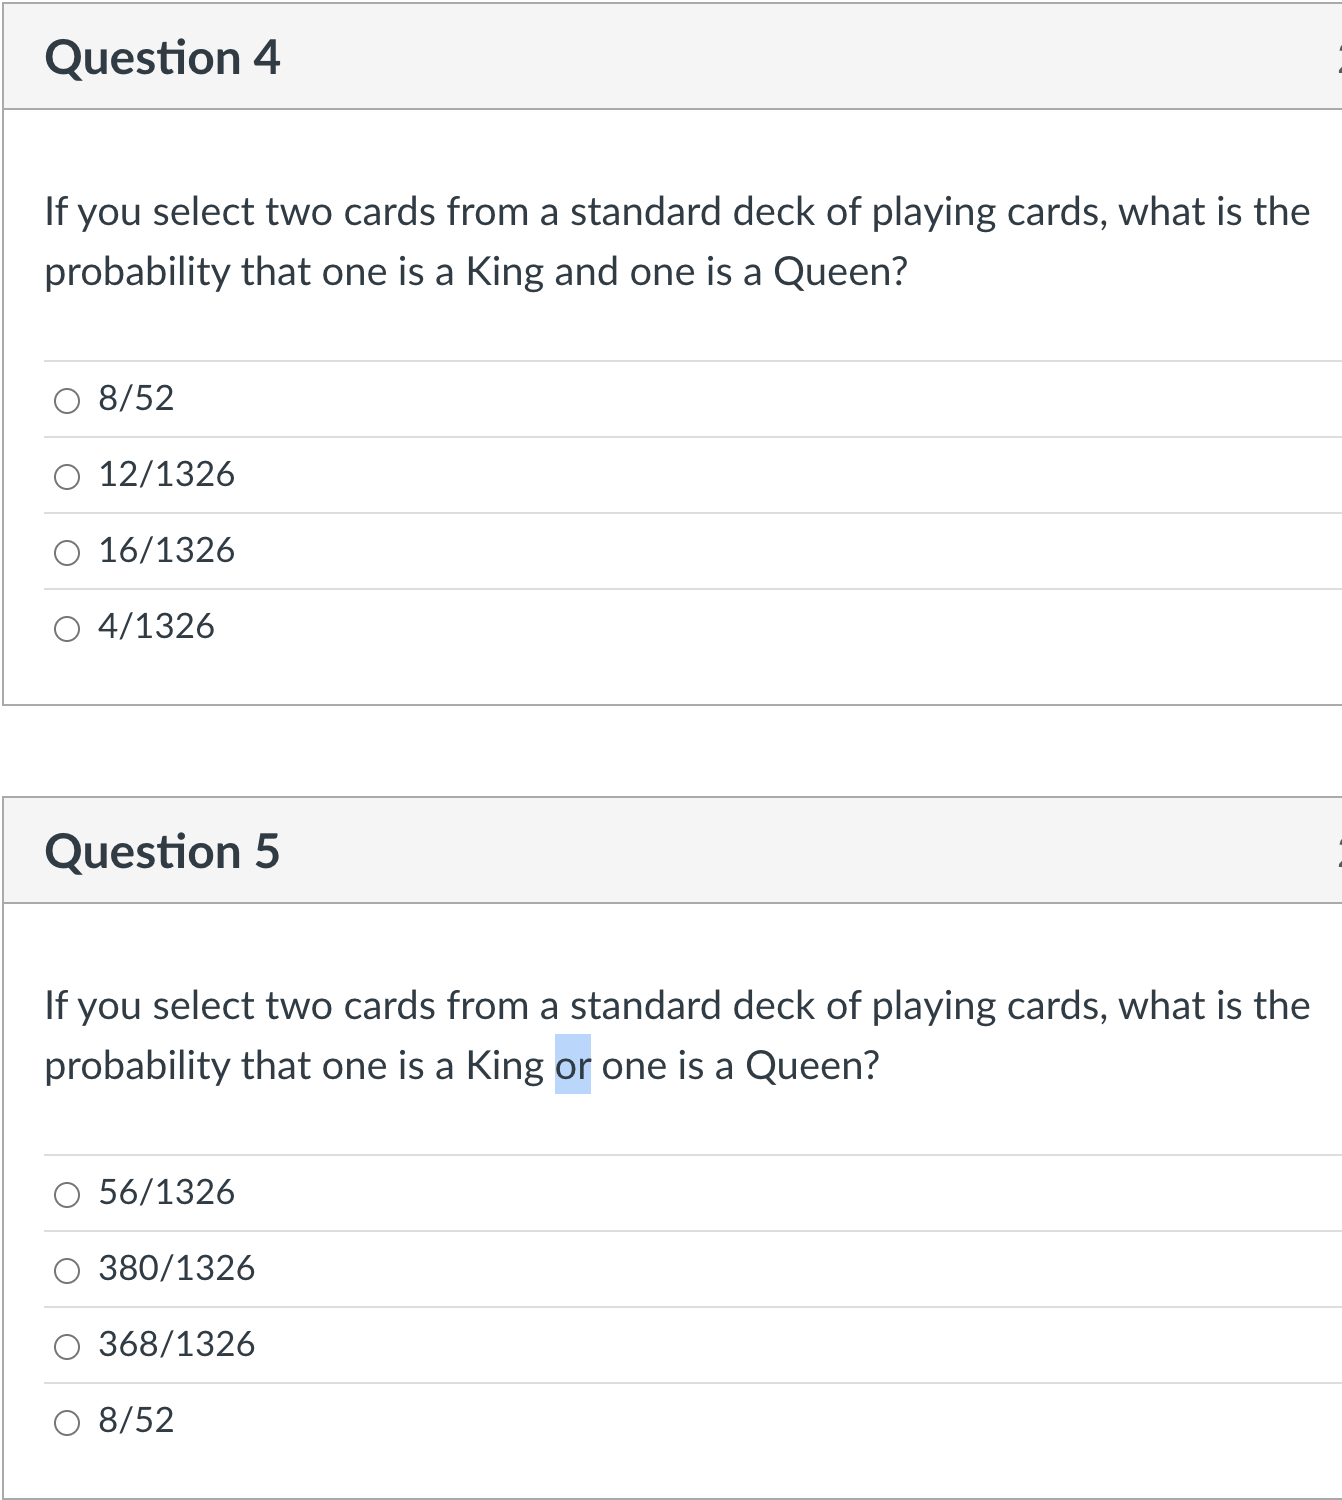The height and width of the screenshot is (1500, 1342).
Task: Select the 380/1326 answer option
Action: (x=67, y=1270)
